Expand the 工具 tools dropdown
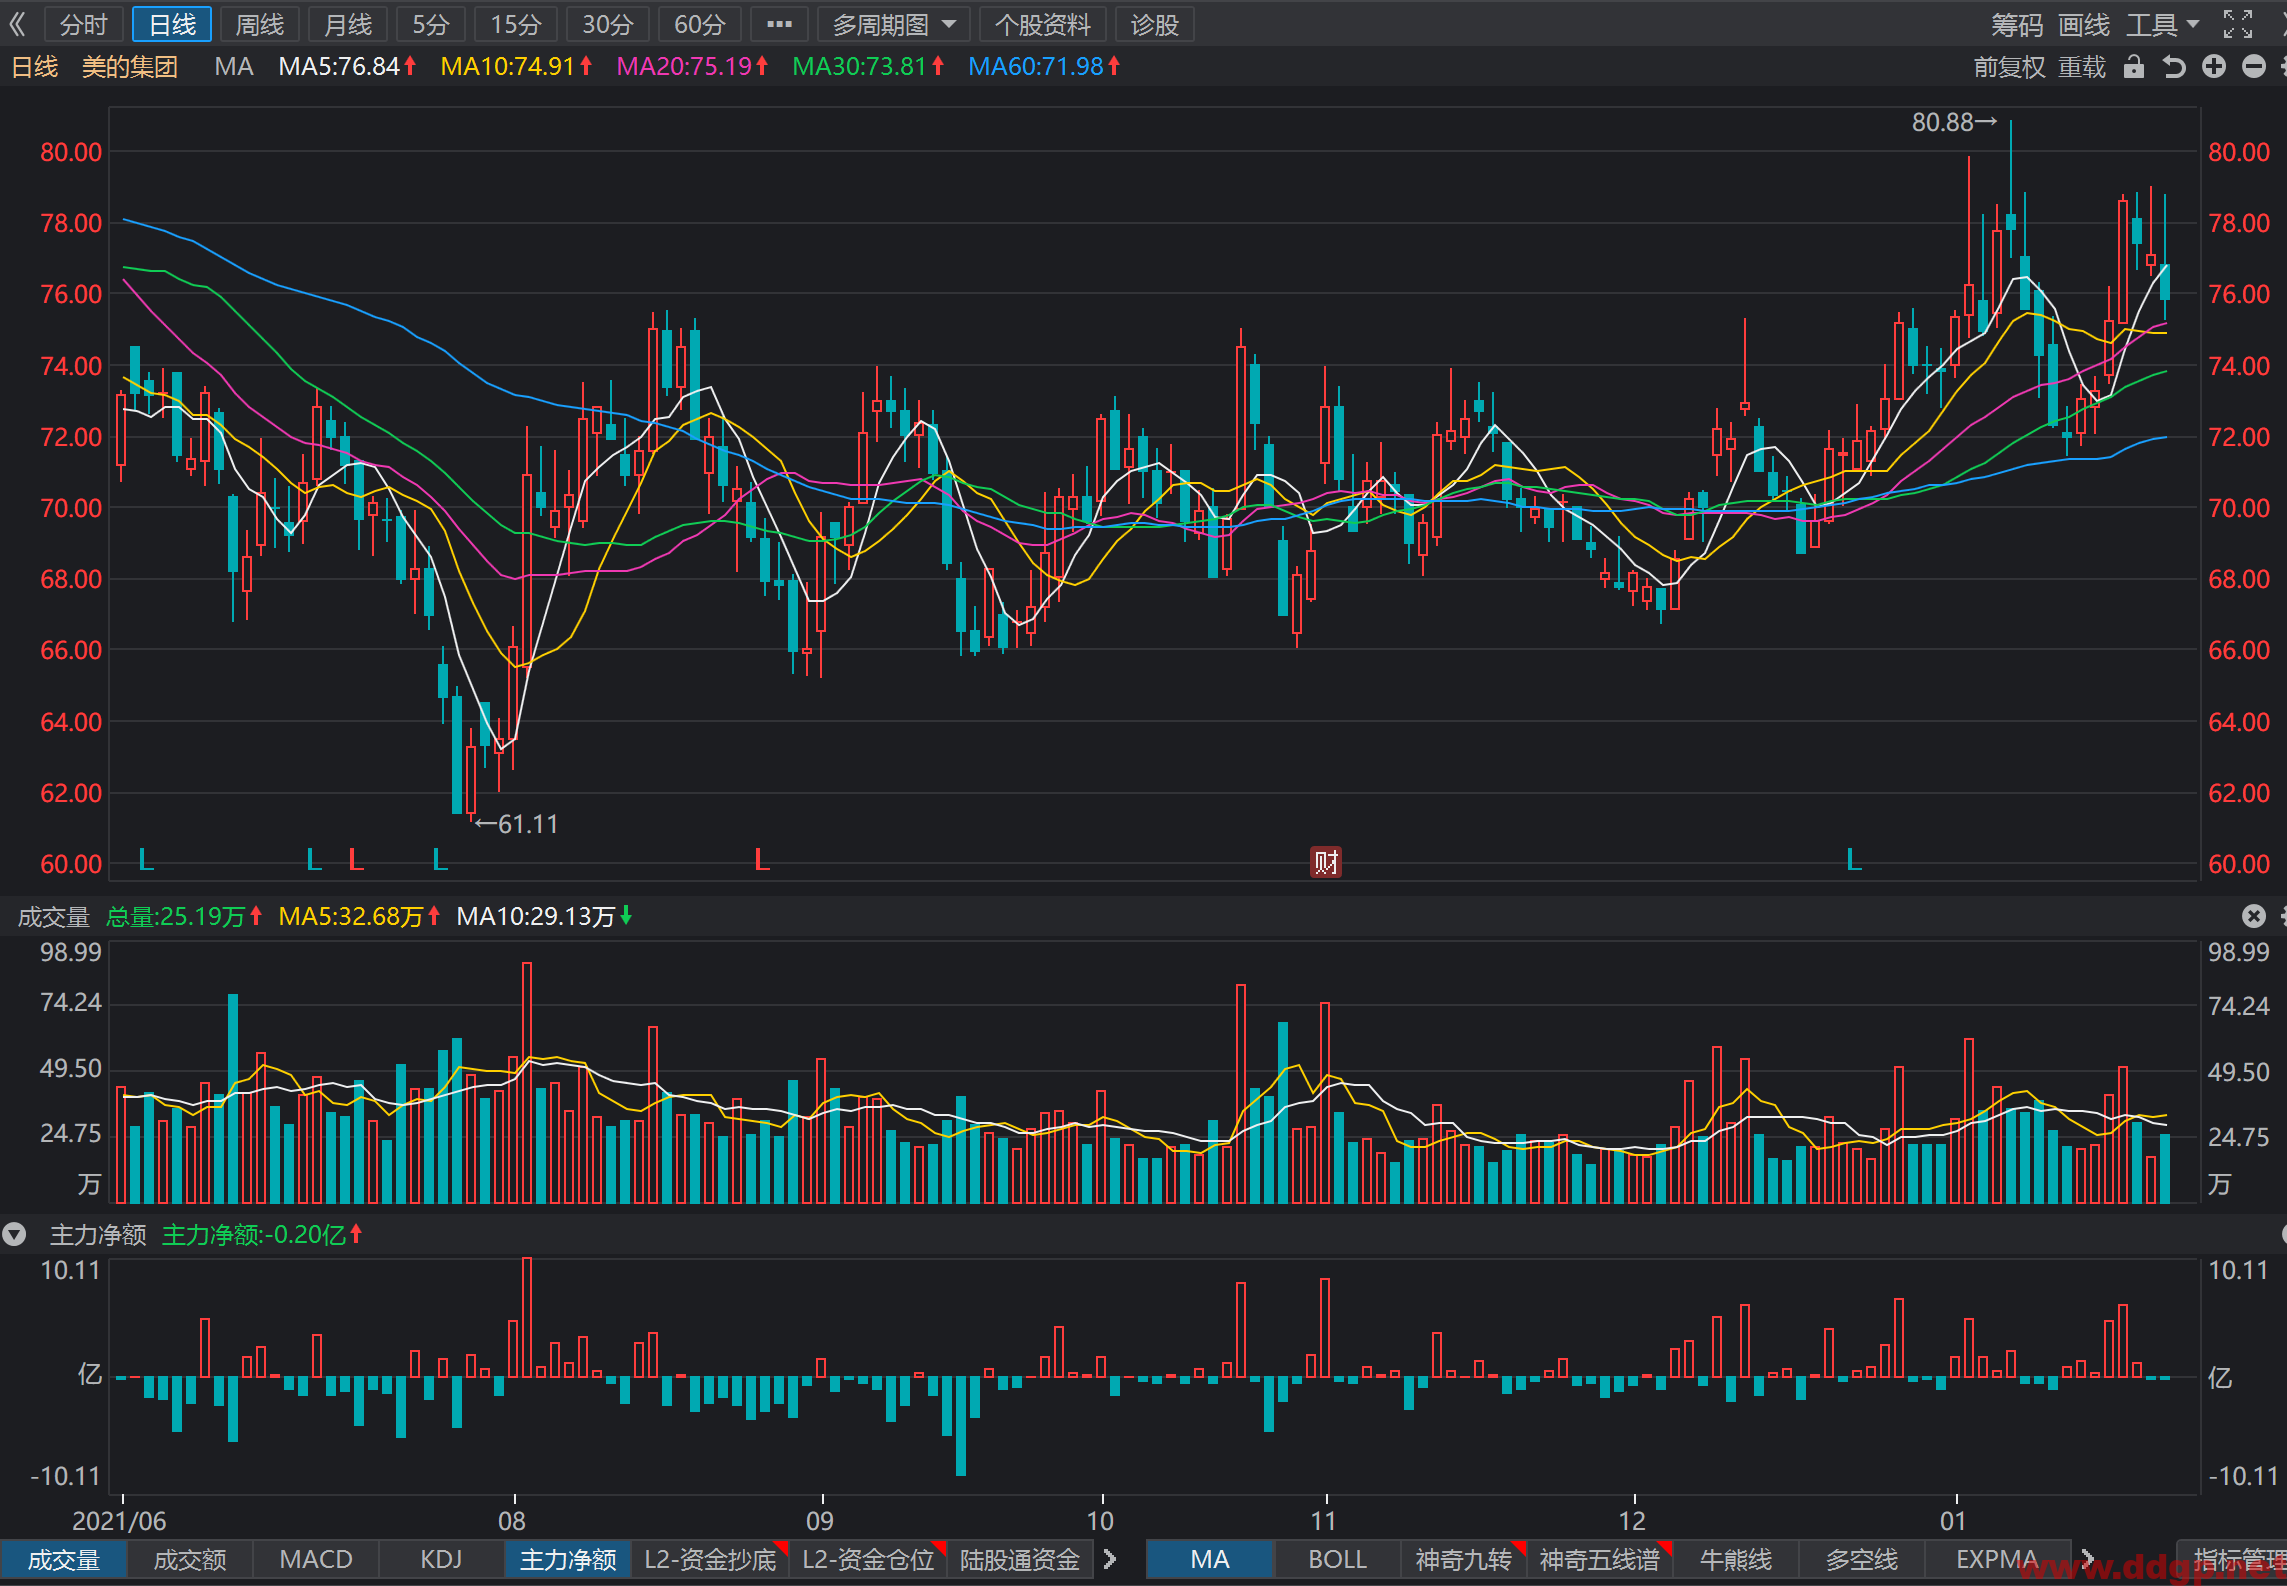 [x=2162, y=24]
